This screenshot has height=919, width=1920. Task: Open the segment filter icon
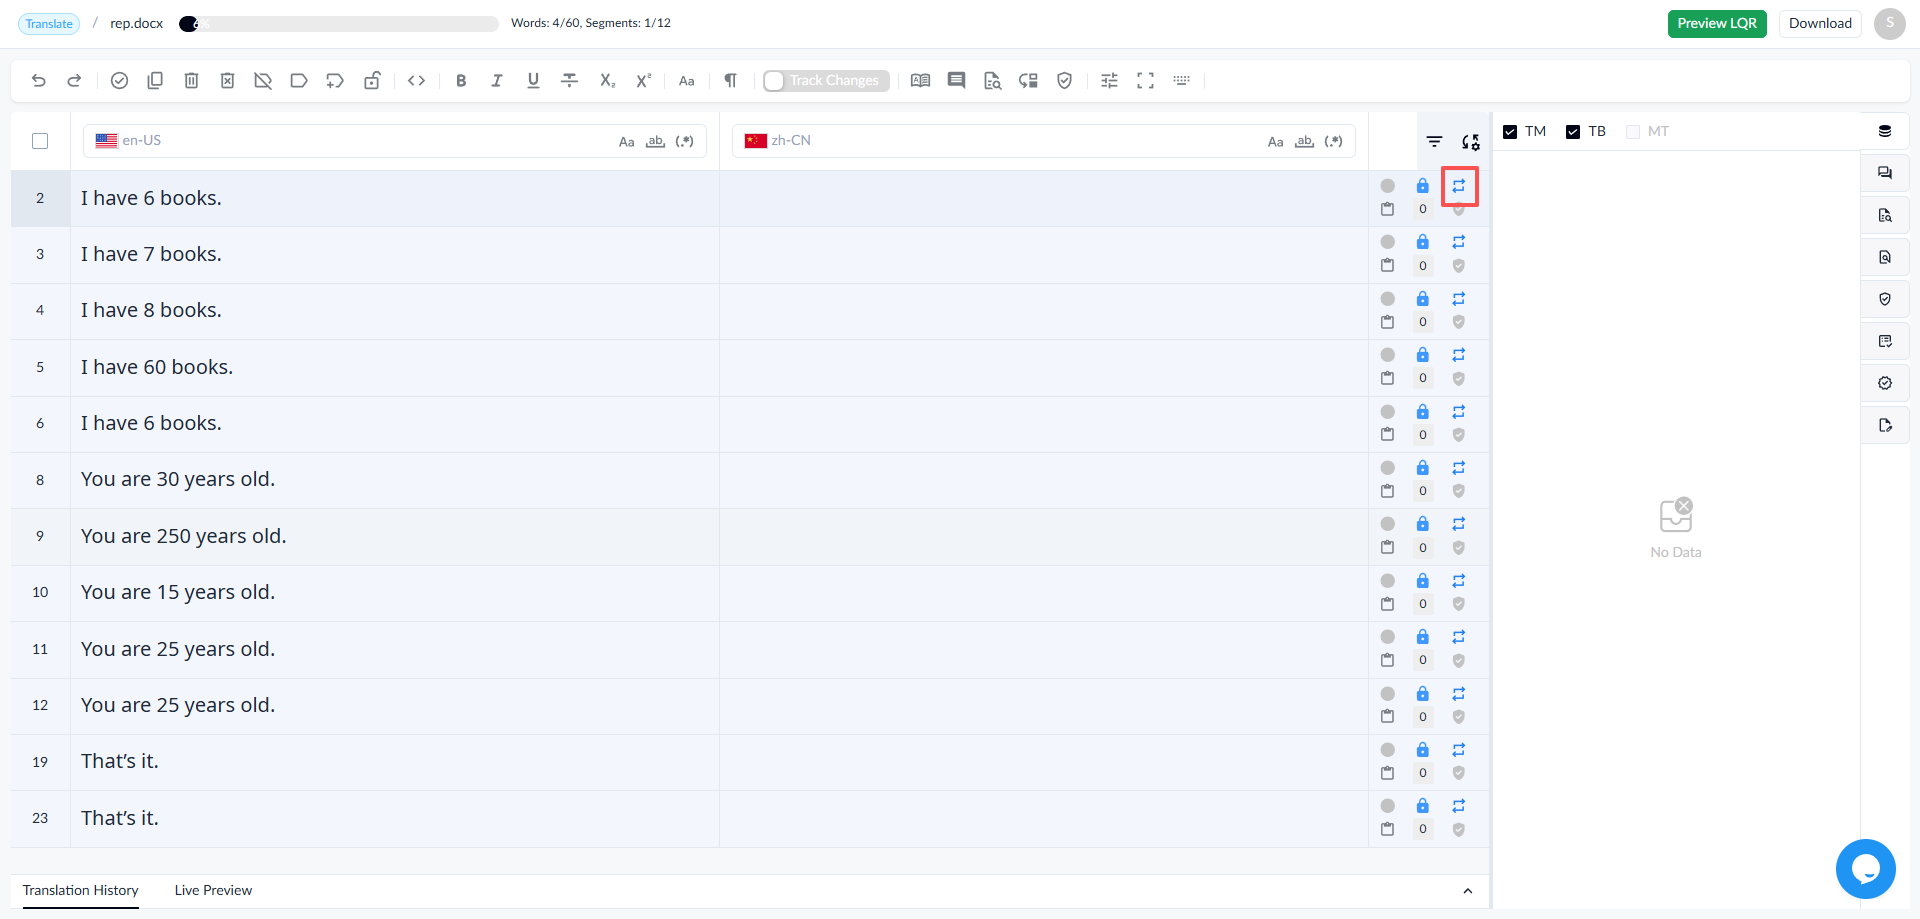click(x=1435, y=142)
